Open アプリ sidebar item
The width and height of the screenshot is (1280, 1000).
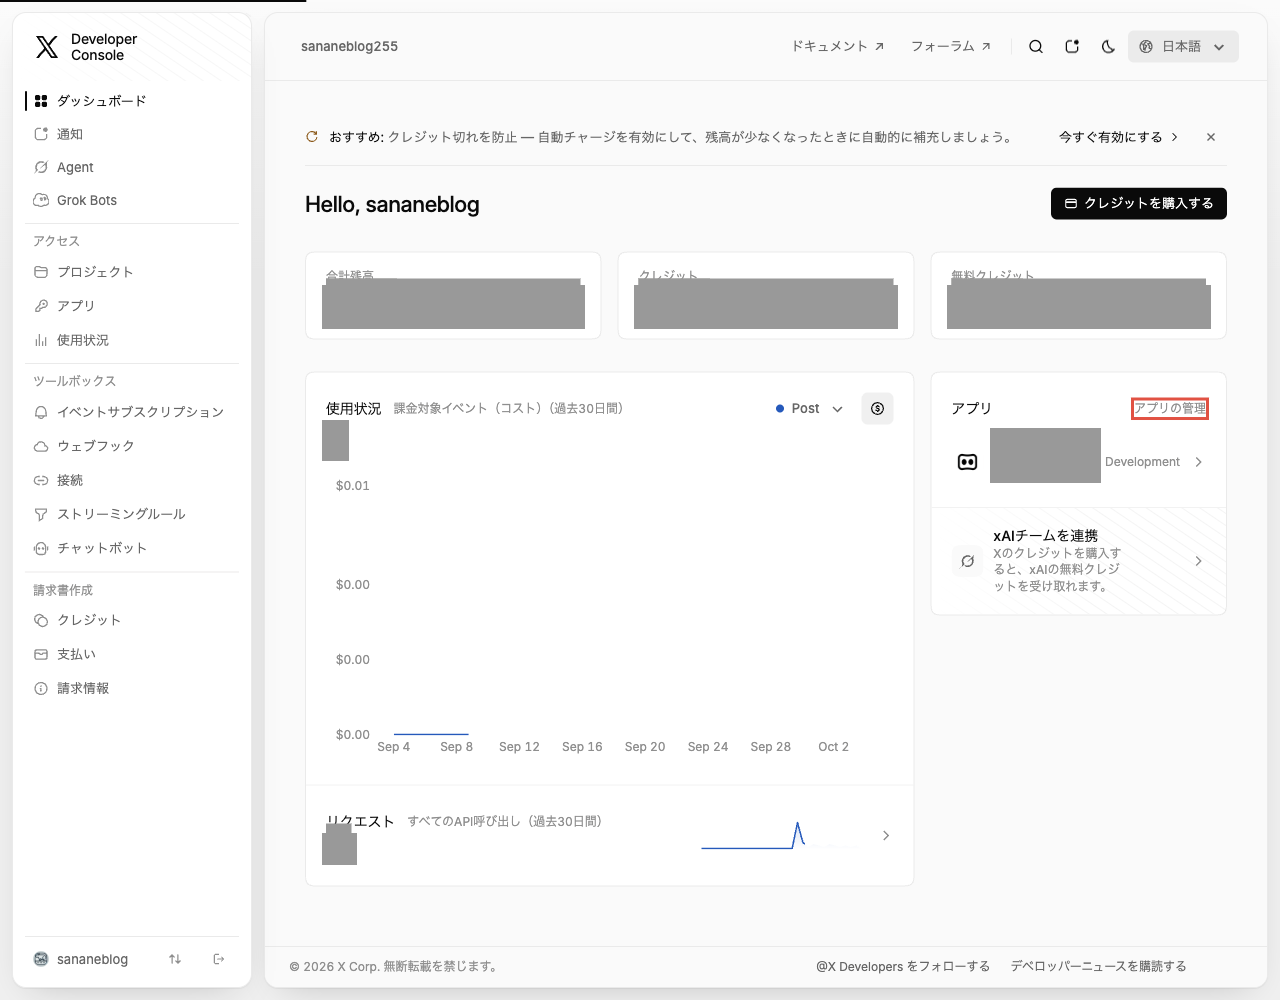point(132,306)
